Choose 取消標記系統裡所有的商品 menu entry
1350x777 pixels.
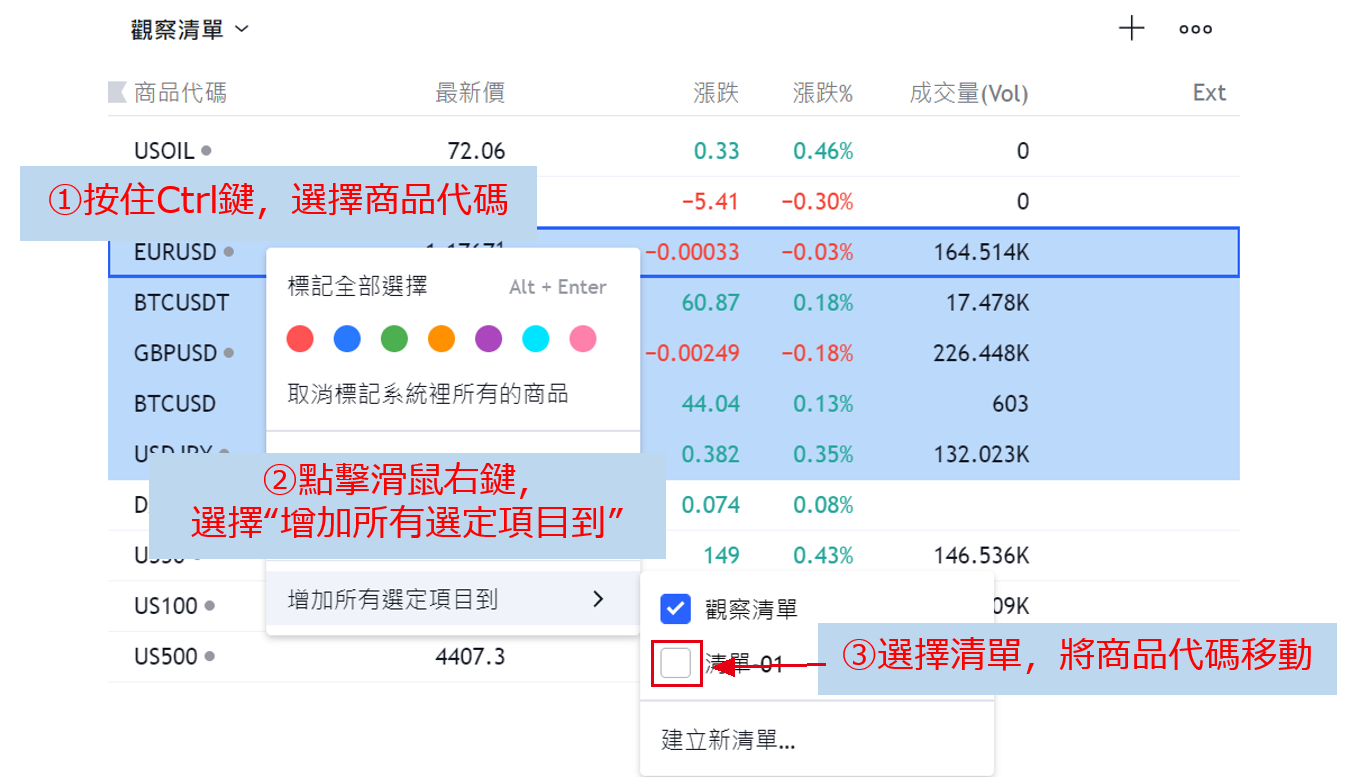453,394
